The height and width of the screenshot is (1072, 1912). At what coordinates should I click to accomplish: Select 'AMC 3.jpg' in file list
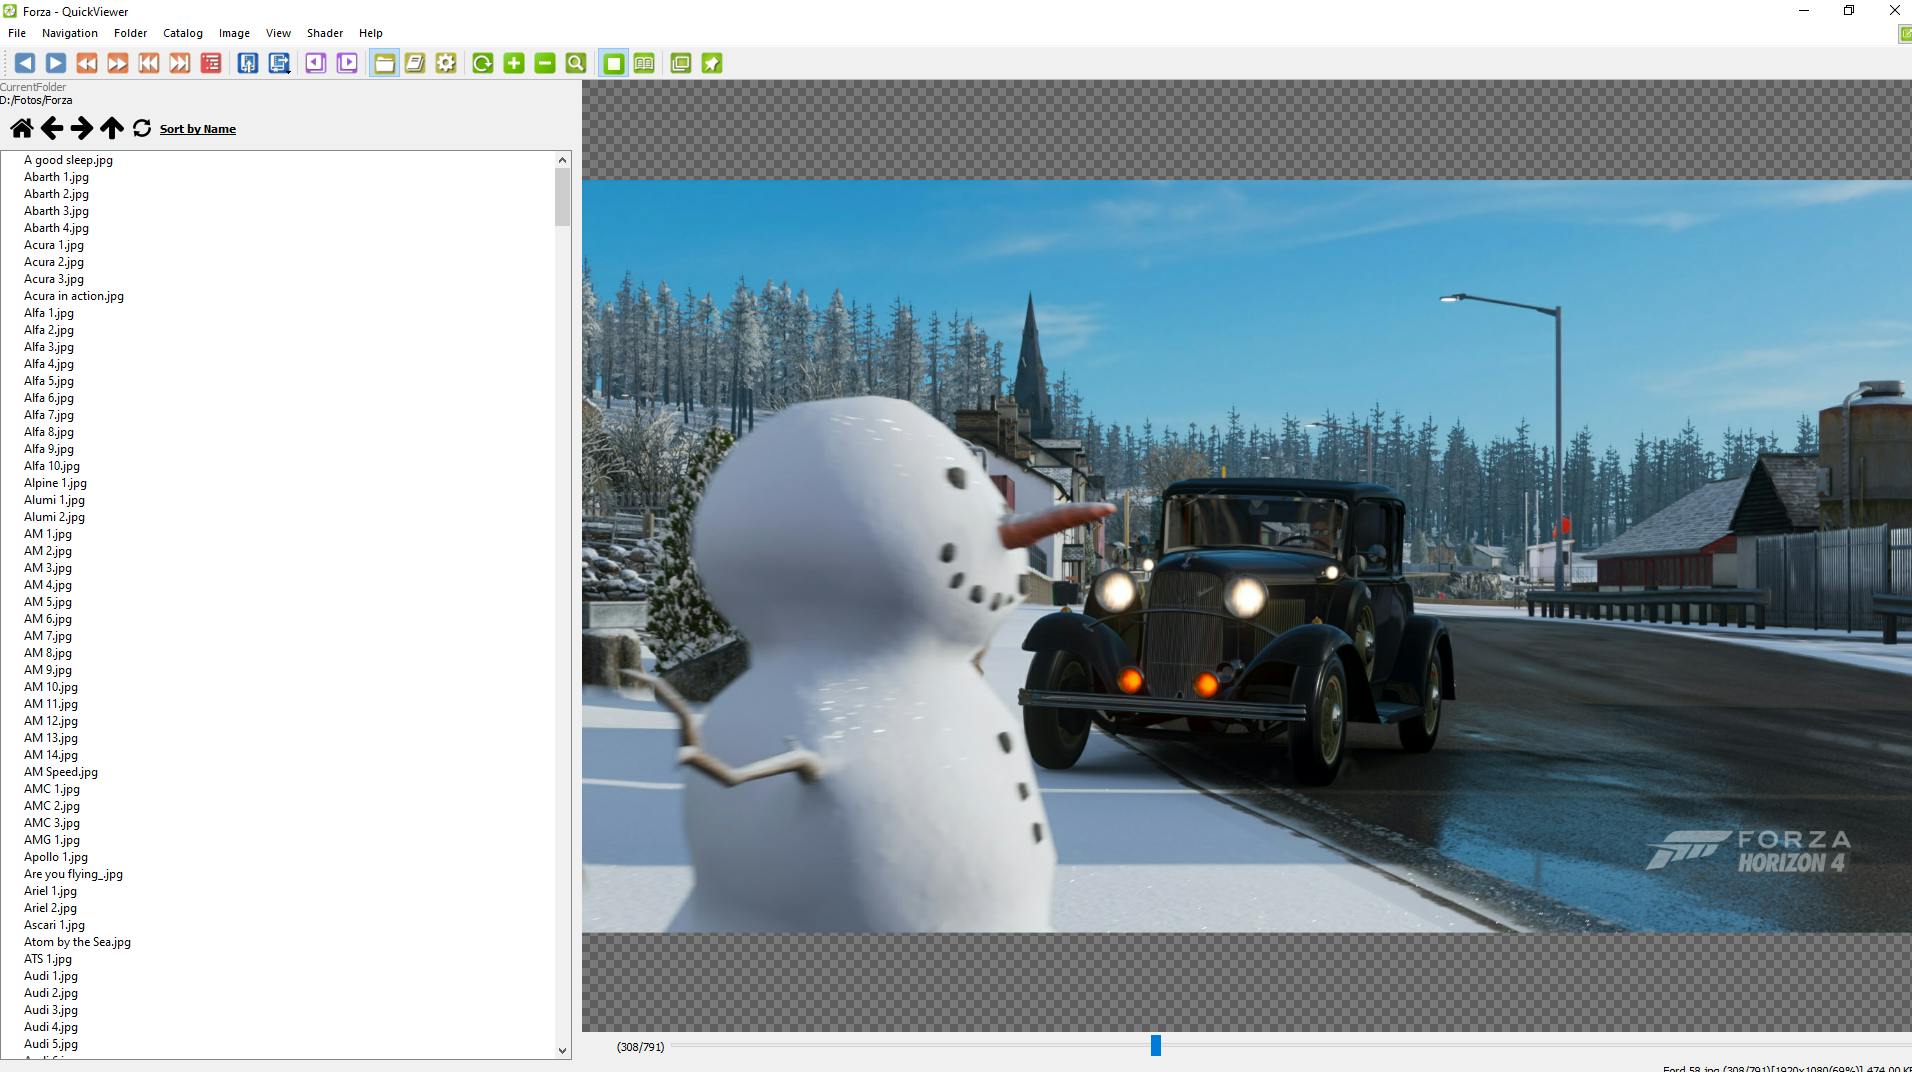tap(52, 823)
